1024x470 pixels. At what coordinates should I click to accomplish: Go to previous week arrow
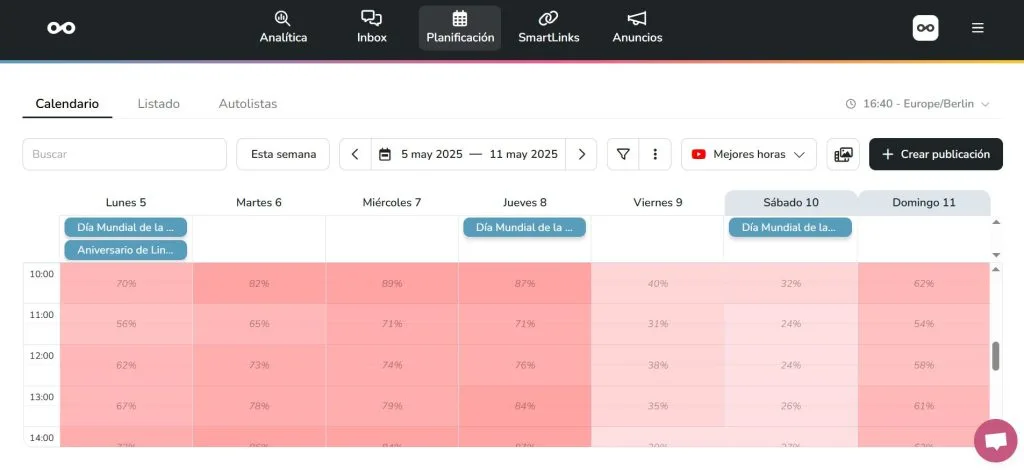(x=355, y=154)
